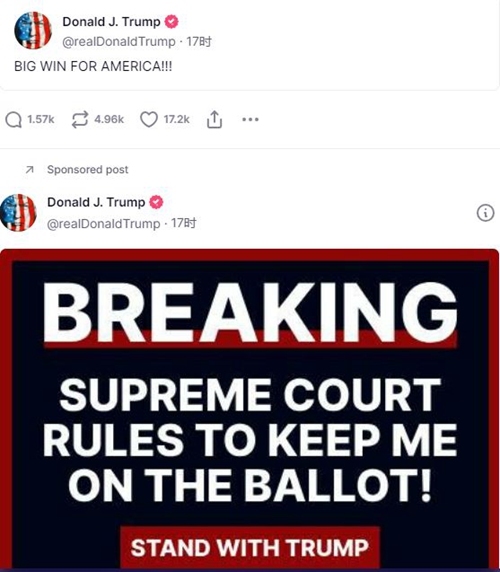Click the Sponsored post label

(x=88, y=170)
